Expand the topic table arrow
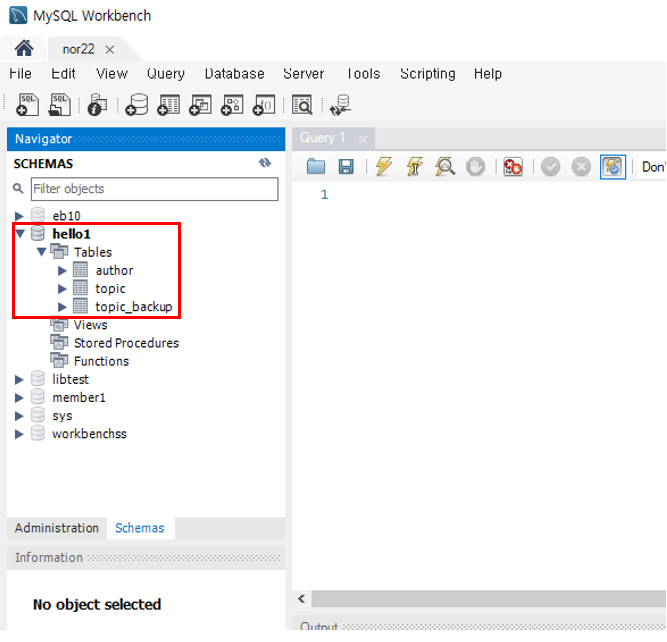667x642 pixels. tap(62, 289)
